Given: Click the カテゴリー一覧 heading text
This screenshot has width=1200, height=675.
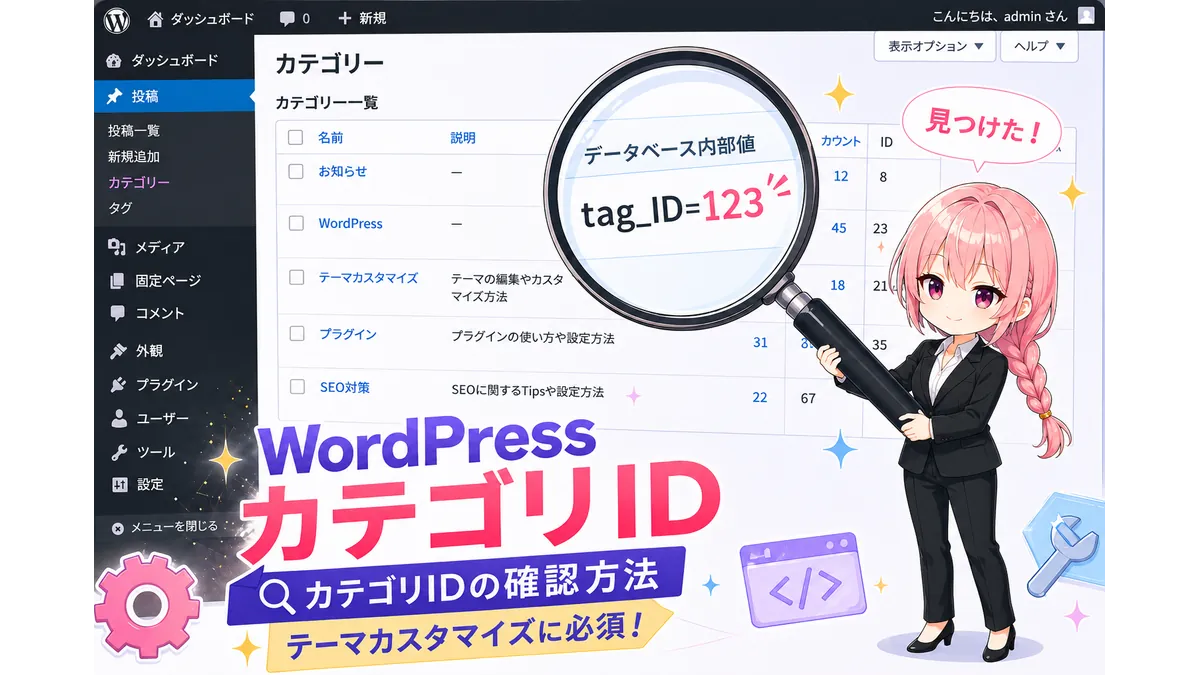Looking at the screenshot, I should click(x=327, y=102).
